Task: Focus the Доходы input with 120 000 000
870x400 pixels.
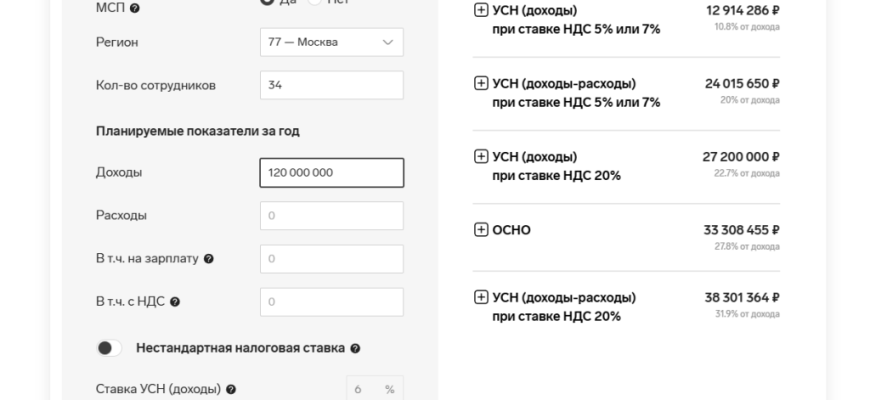Action: point(331,173)
